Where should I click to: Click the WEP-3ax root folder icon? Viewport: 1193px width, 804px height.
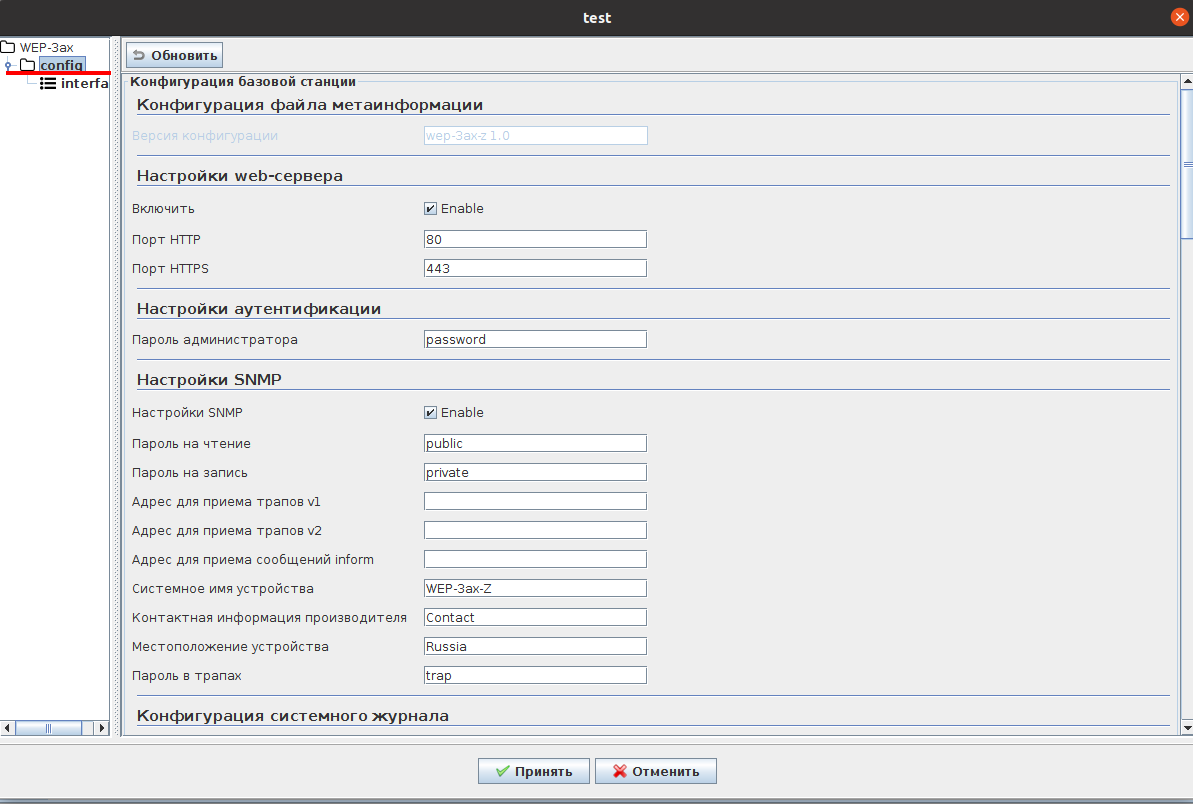click(x=8, y=47)
